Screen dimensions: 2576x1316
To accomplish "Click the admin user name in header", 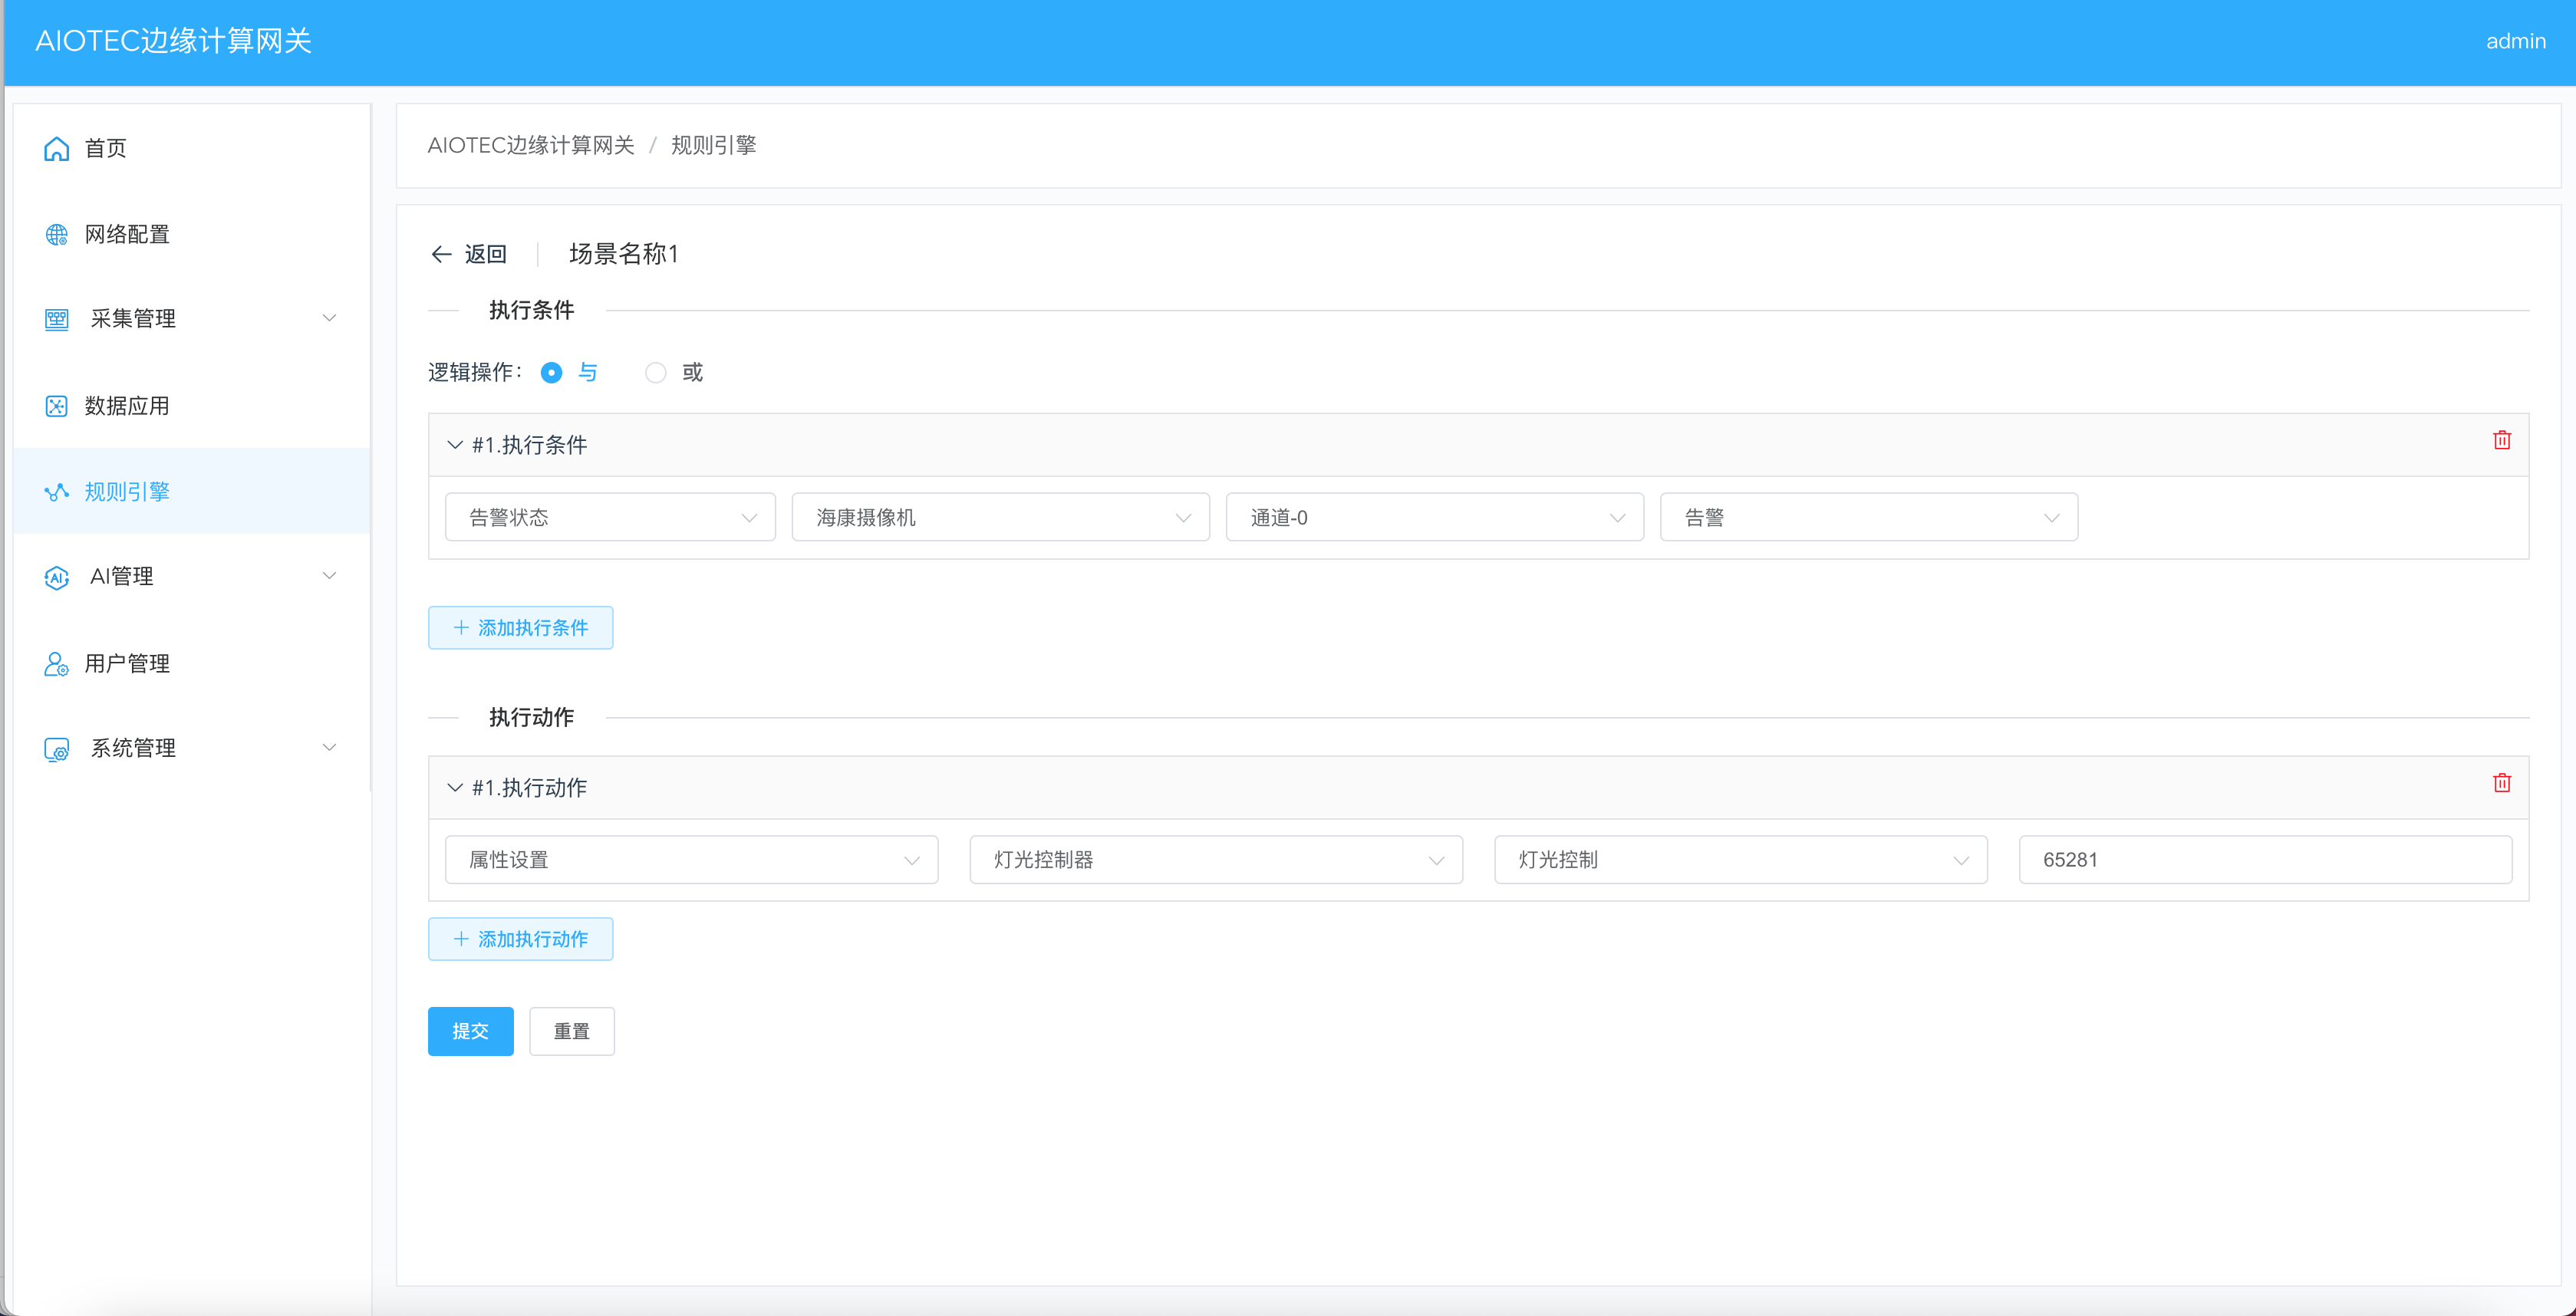I will [2516, 41].
